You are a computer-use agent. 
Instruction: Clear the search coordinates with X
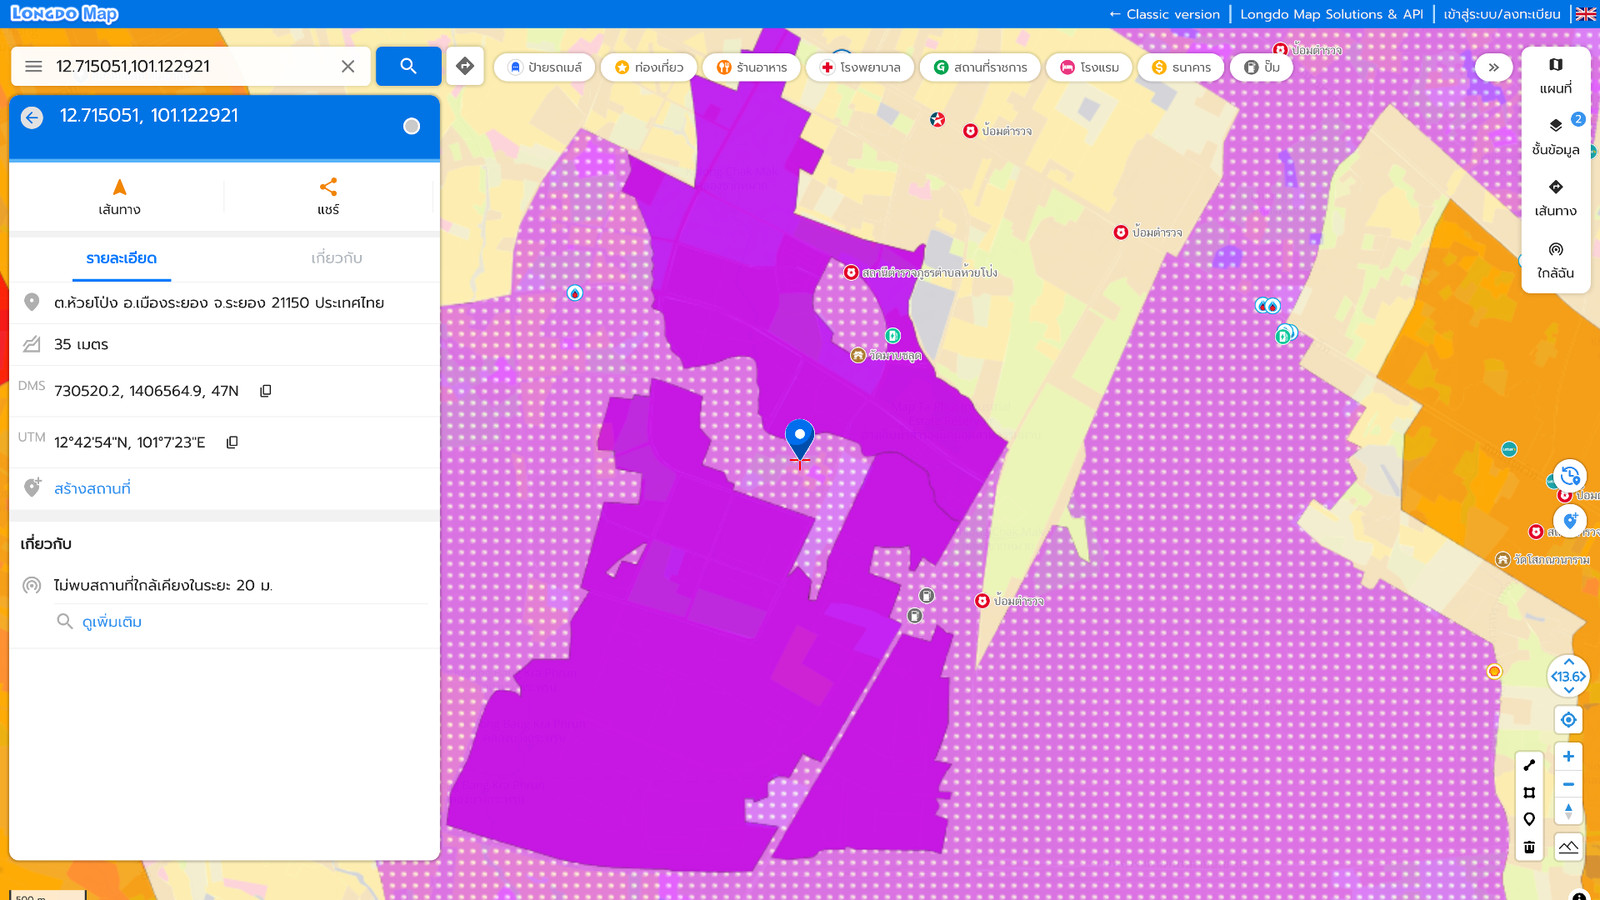pyautogui.click(x=348, y=66)
